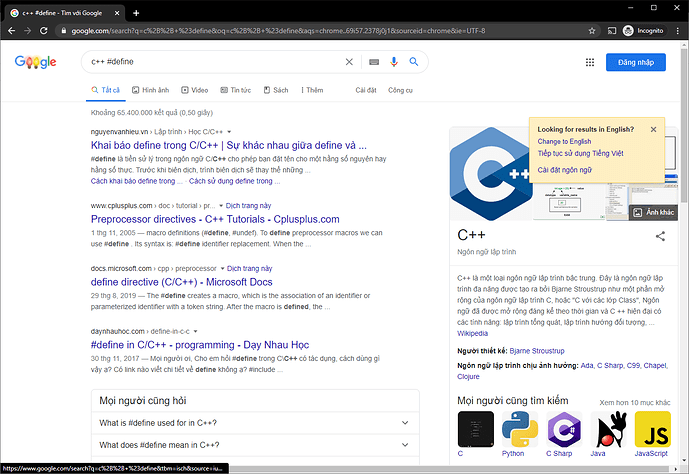Switch to the Hình ảnh tab

click(x=149, y=90)
